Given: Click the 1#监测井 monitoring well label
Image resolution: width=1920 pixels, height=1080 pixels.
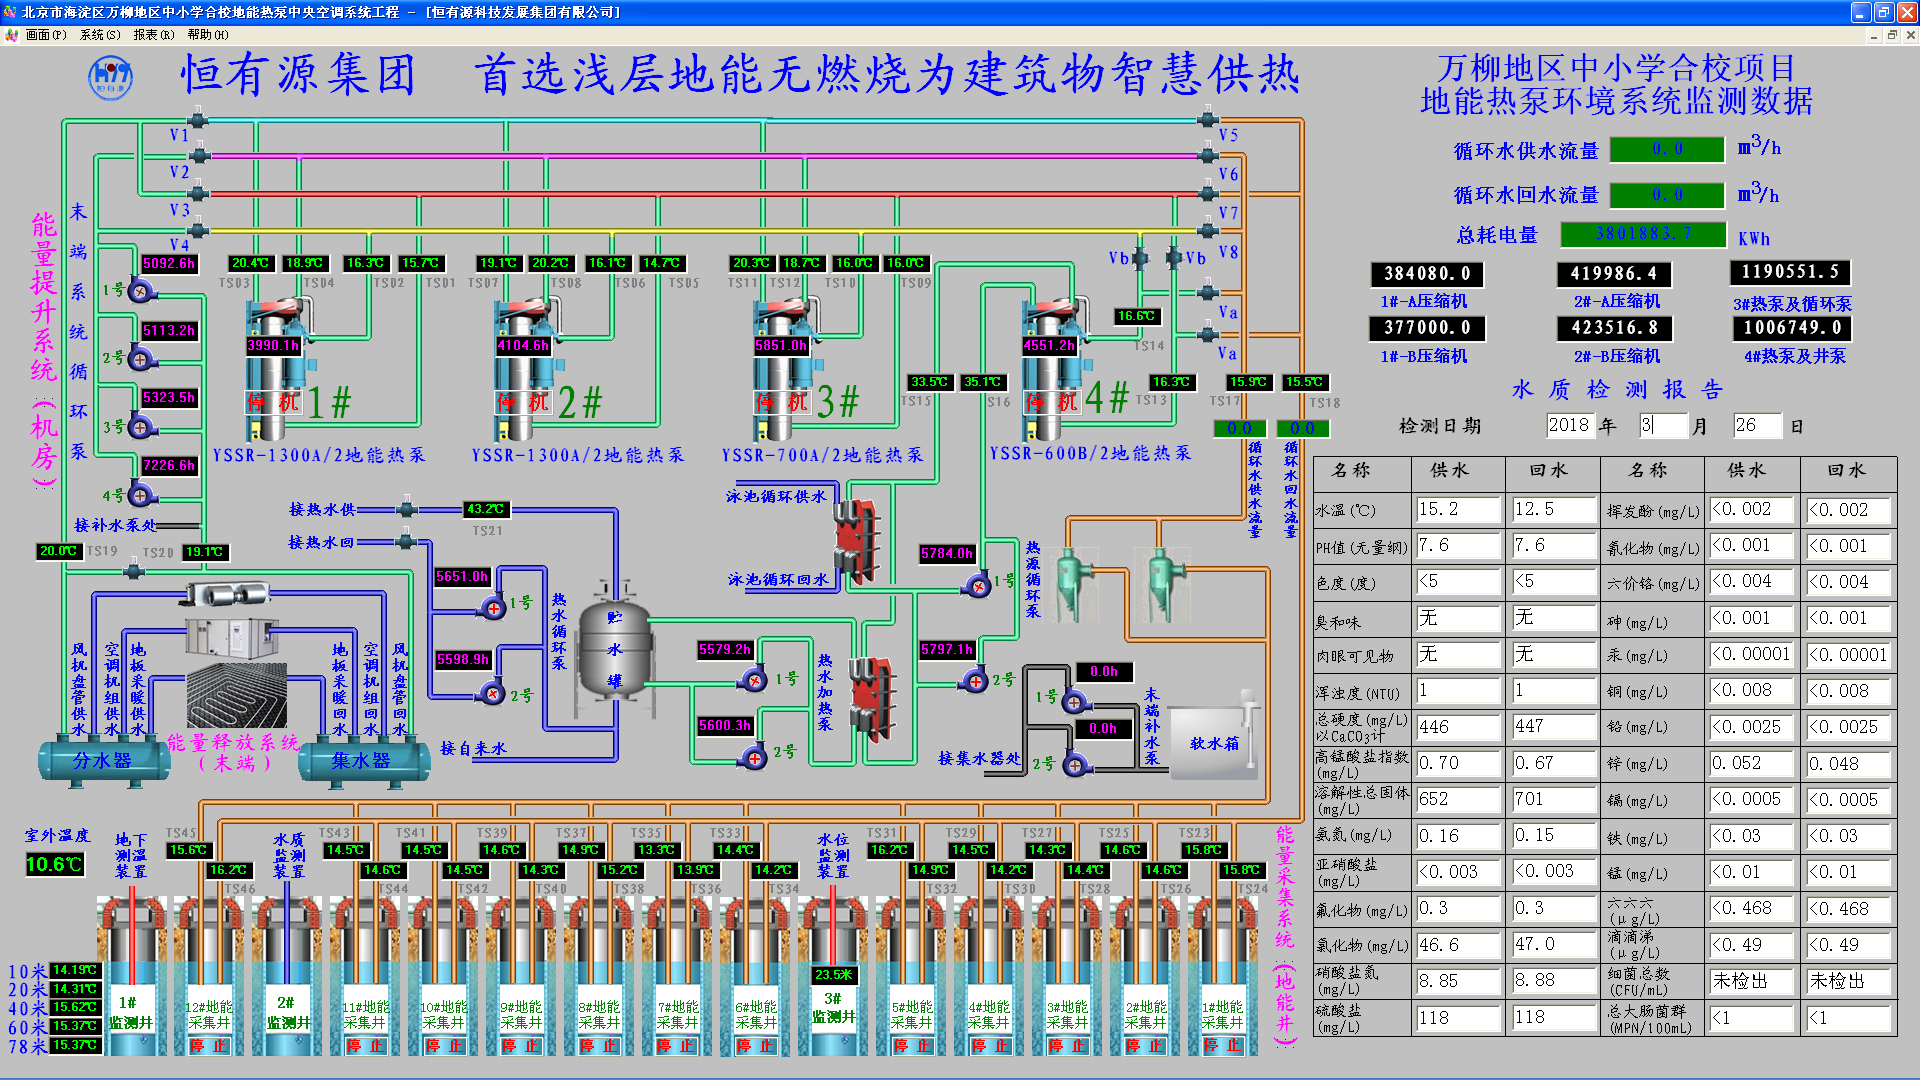Looking at the screenshot, I should click(x=131, y=1013).
